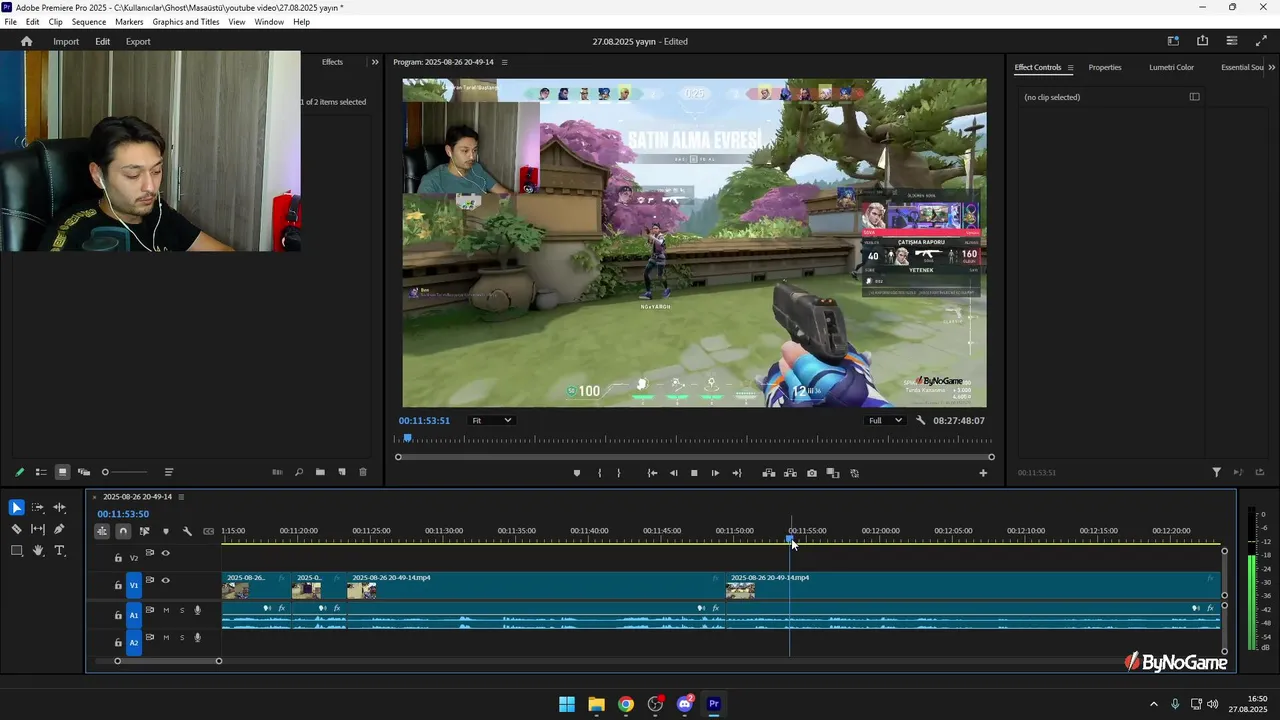Select the Ripple Edit tool

(x=59, y=508)
